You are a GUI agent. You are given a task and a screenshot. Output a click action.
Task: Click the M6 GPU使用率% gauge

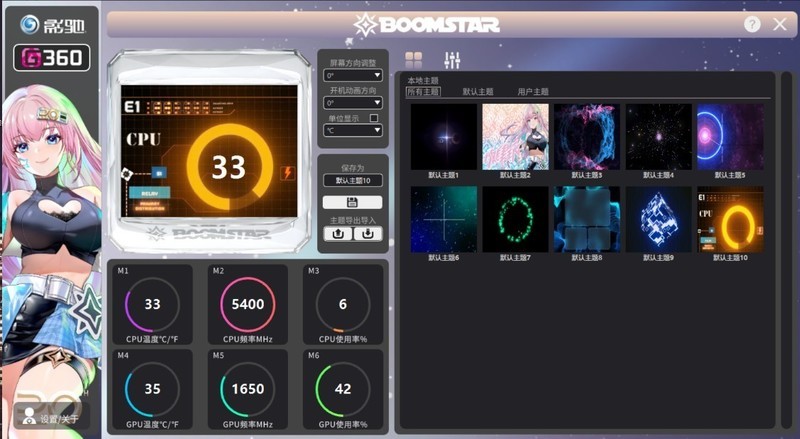[341, 390]
